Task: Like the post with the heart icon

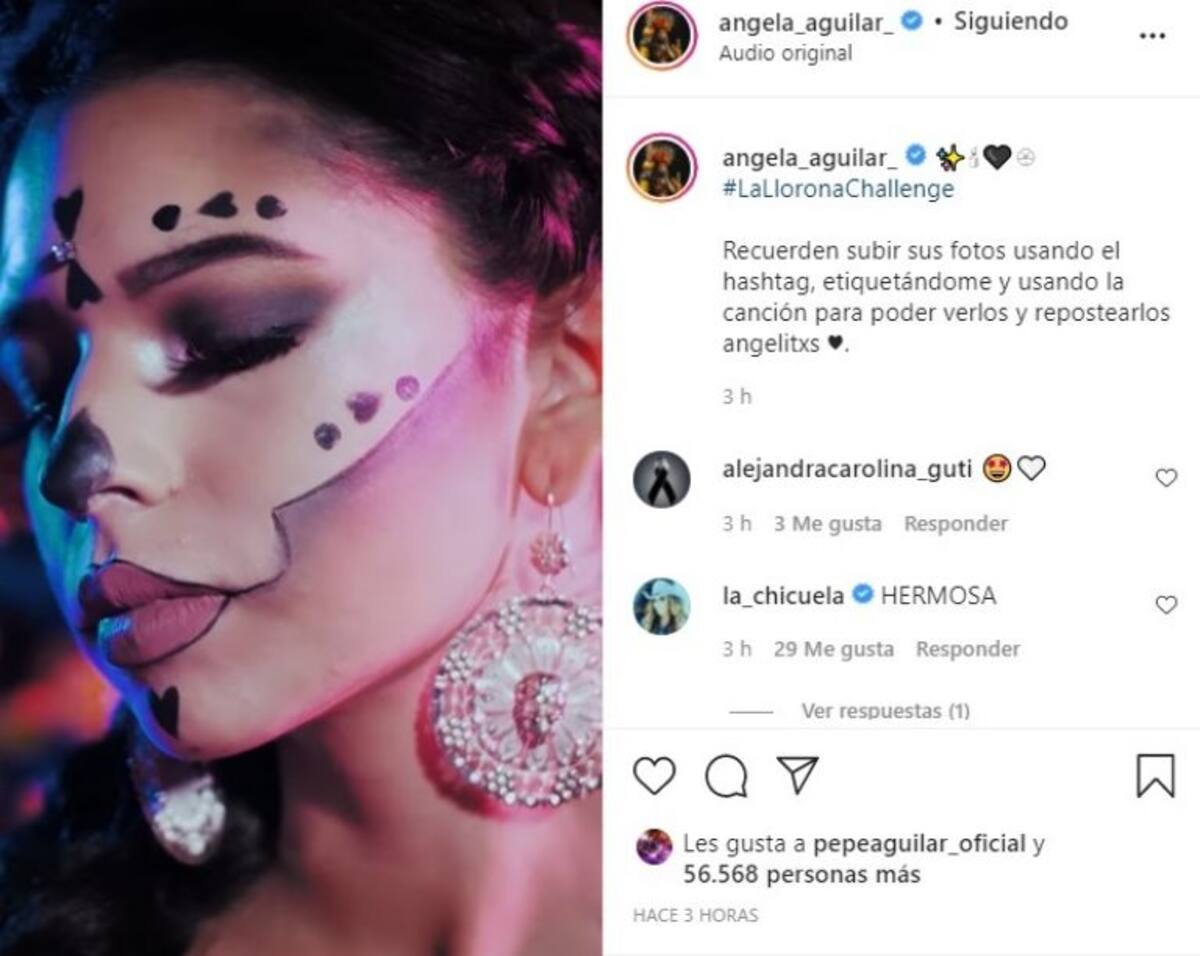Action: pyautogui.click(x=655, y=776)
